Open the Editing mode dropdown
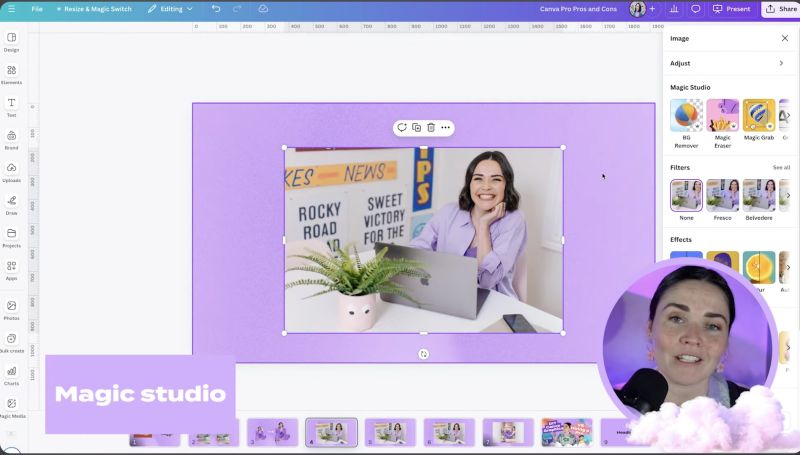Image resolution: width=800 pixels, height=455 pixels. point(170,9)
